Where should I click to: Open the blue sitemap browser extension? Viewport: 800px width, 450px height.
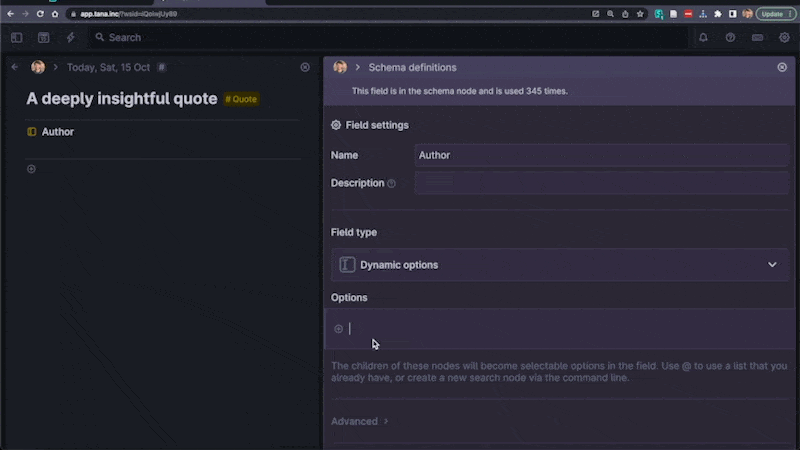point(703,14)
